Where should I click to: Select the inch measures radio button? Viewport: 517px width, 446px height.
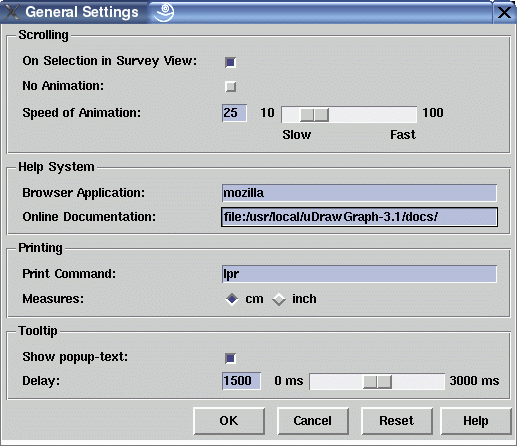pyautogui.click(x=279, y=299)
